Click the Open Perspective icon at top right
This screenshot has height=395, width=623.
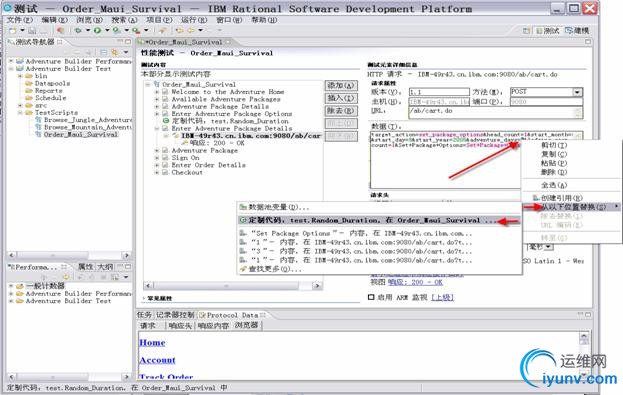coord(526,31)
